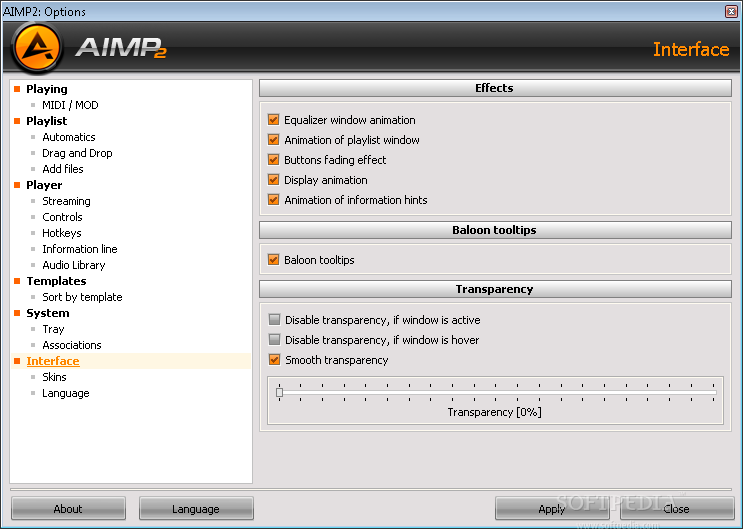Open the System settings section
743x529 pixels.
click(x=47, y=313)
